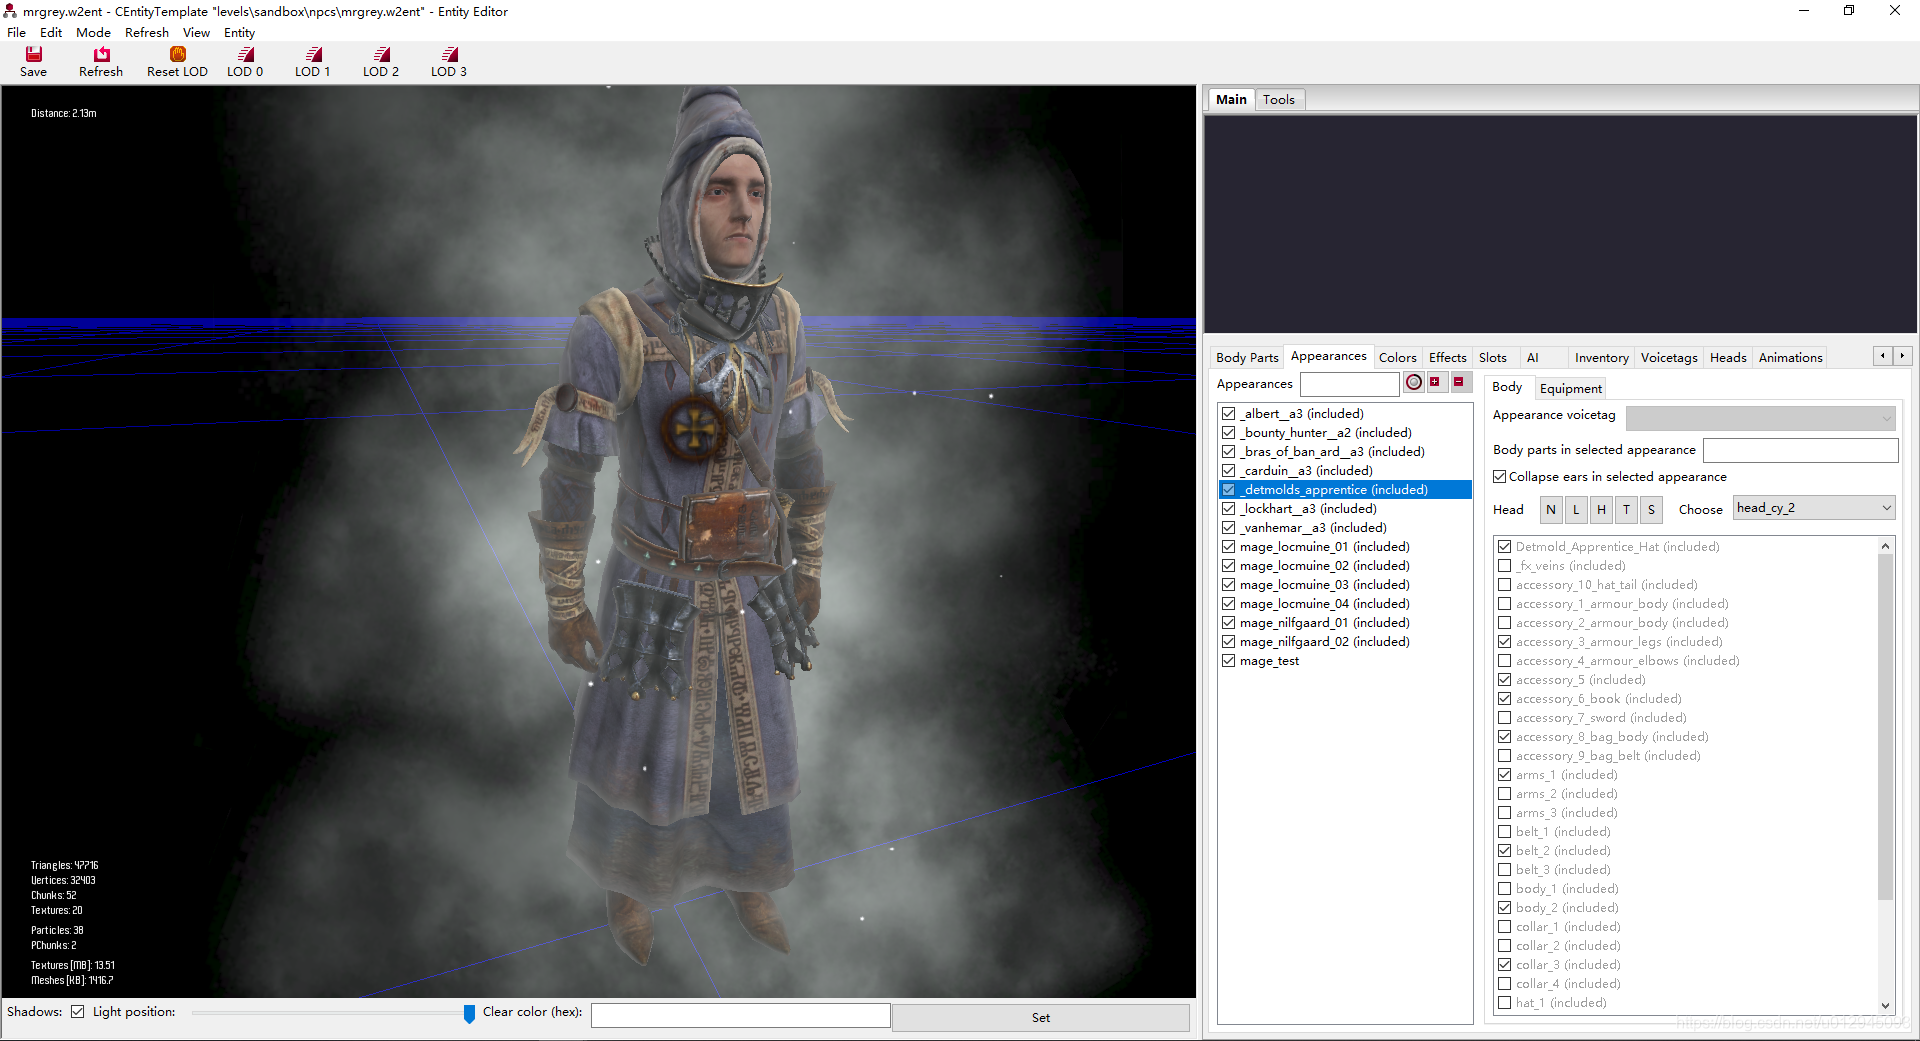The width and height of the screenshot is (1920, 1041).
Task: Select the mage_locmuine_01 appearance row
Action: tap(1345, 546)
